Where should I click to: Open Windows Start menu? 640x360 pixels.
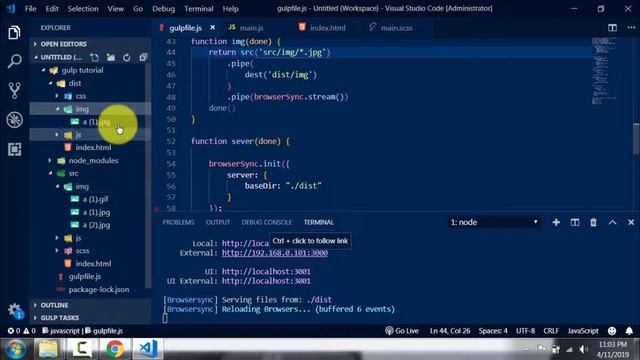[x=15, y=349]
